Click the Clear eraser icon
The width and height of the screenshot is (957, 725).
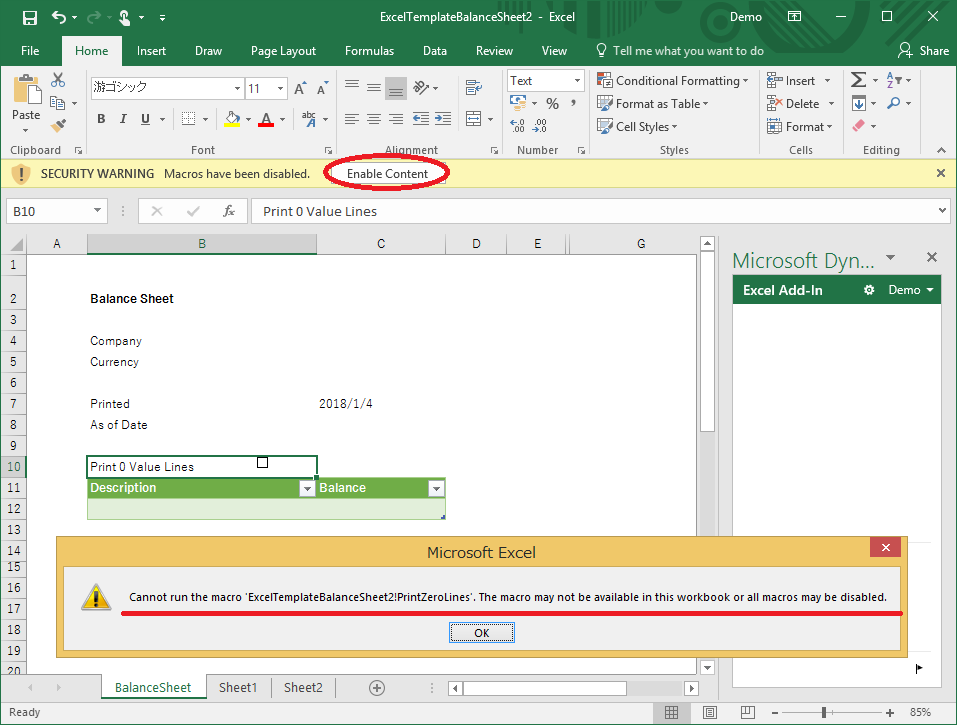pyautogui.click(x=858, y=126)
